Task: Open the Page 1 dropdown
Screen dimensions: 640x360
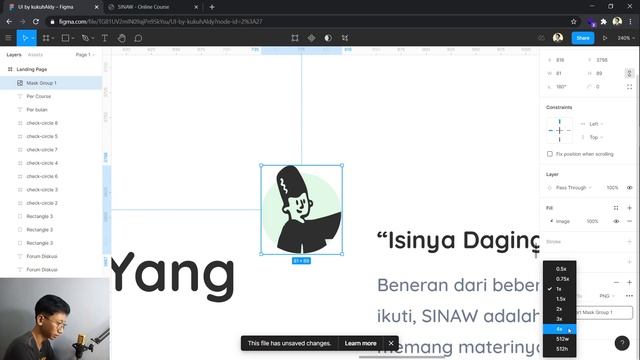Action: (x=85, y=55)
